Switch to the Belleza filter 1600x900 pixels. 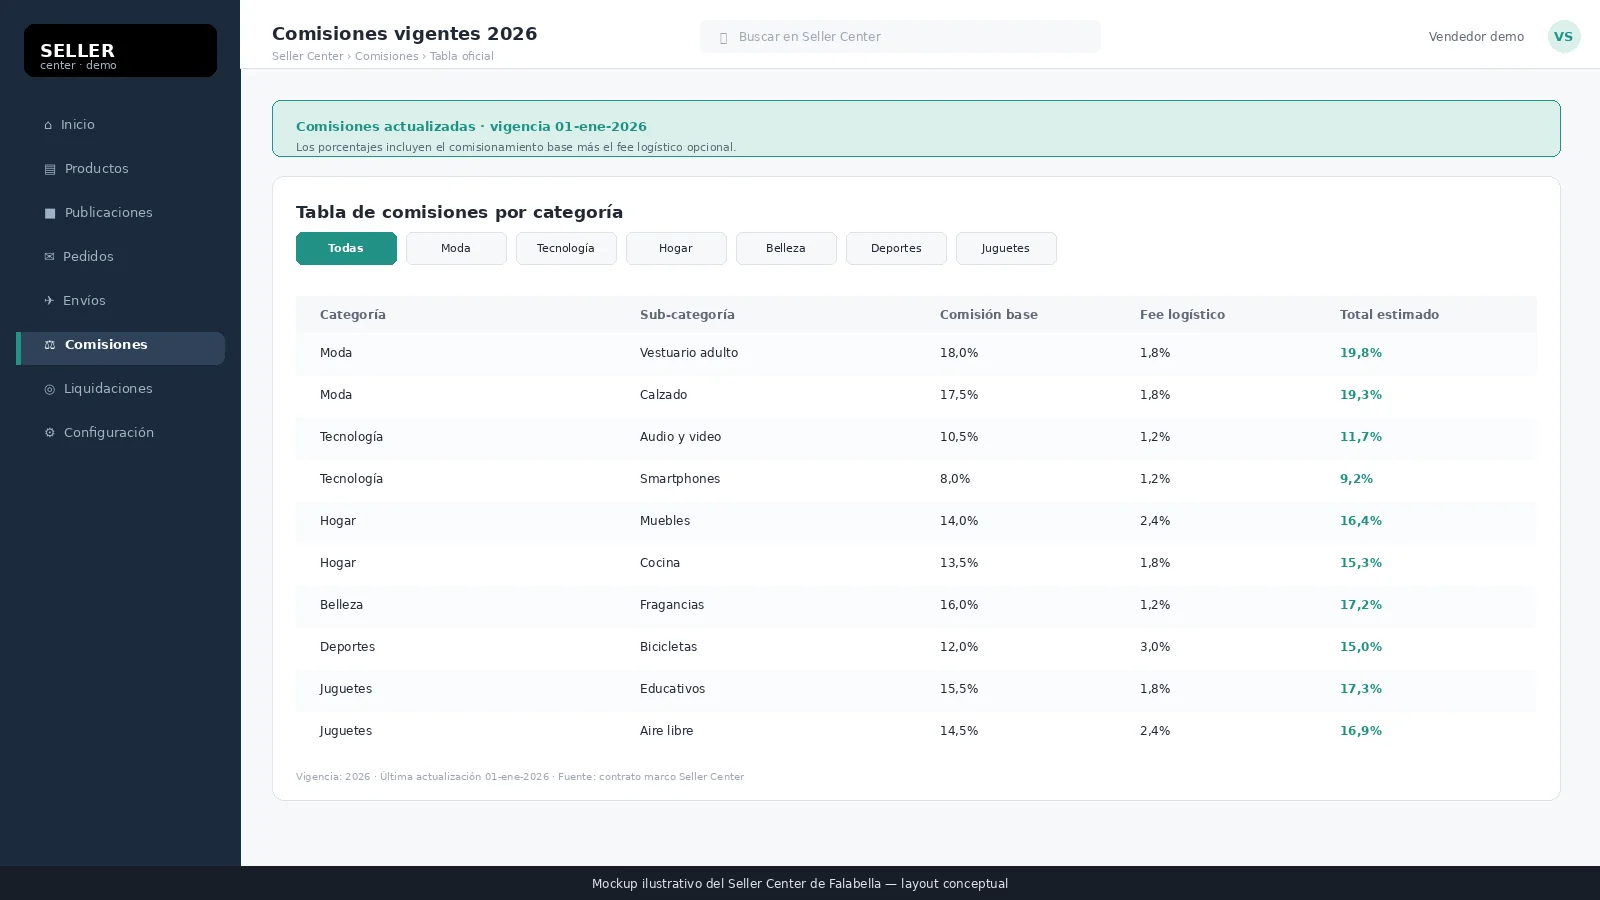click(786, 248)
